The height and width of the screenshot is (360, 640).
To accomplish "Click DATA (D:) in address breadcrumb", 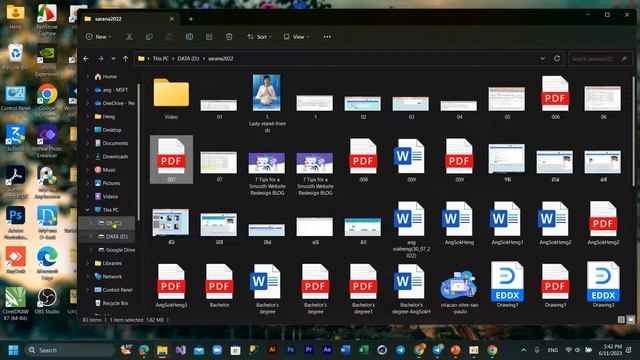I will tap(188, 59).
